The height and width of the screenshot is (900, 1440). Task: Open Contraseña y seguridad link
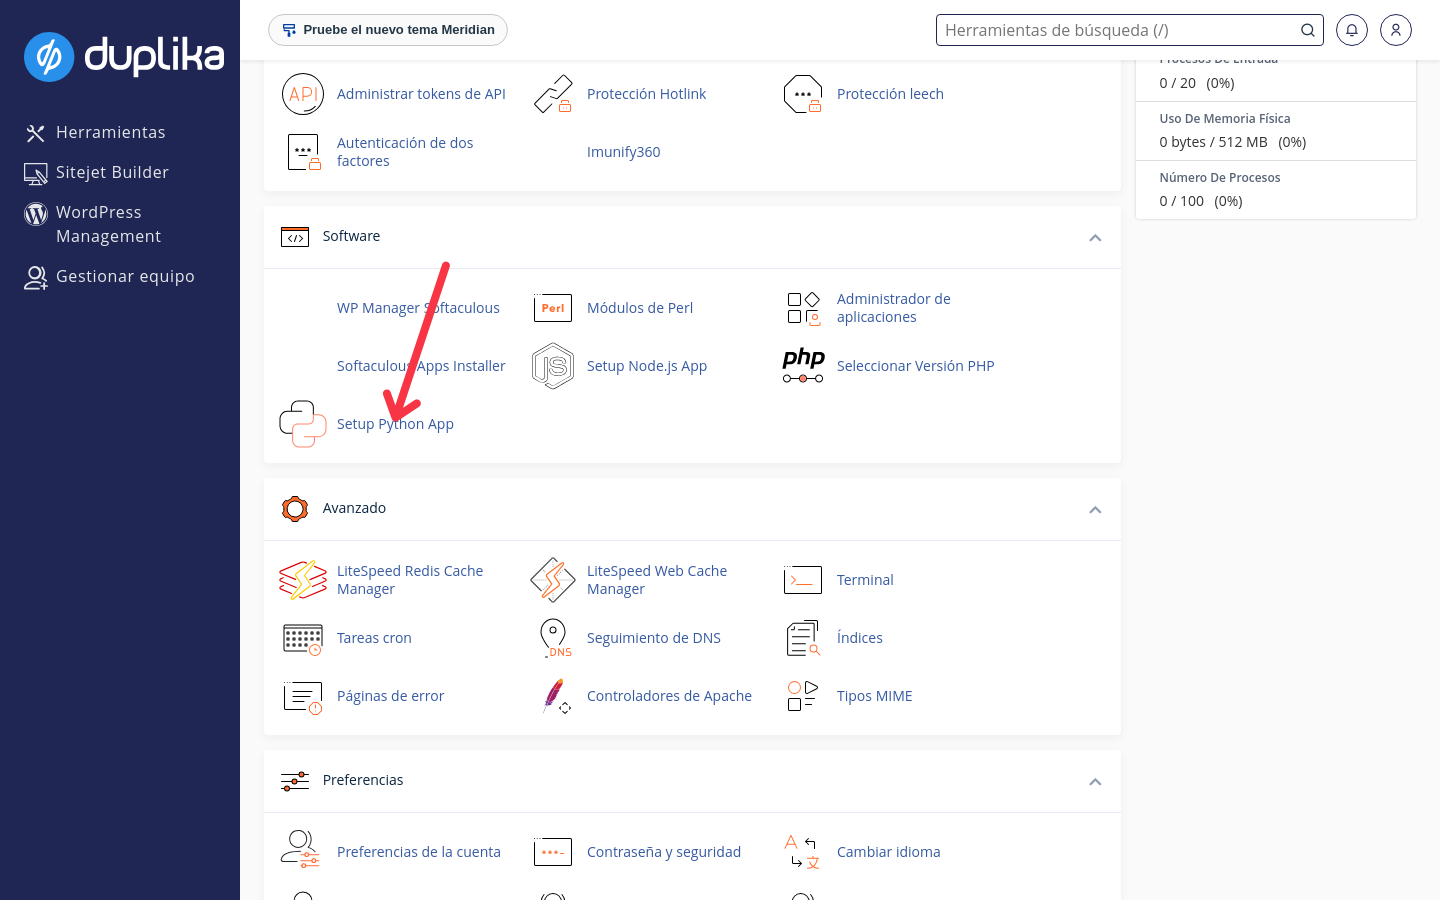pyautogui.click(x=664, y=852)
